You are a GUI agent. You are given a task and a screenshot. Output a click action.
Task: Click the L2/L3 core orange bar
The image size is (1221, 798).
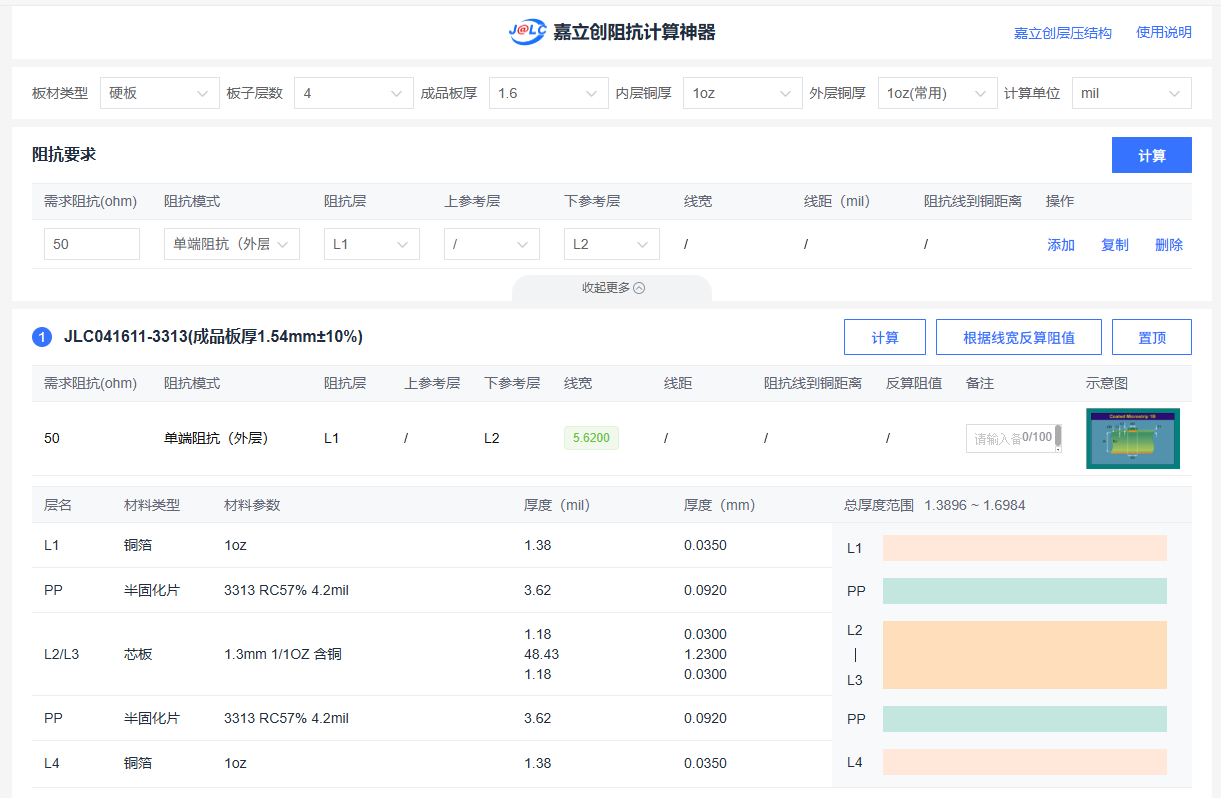(1025, 655)
